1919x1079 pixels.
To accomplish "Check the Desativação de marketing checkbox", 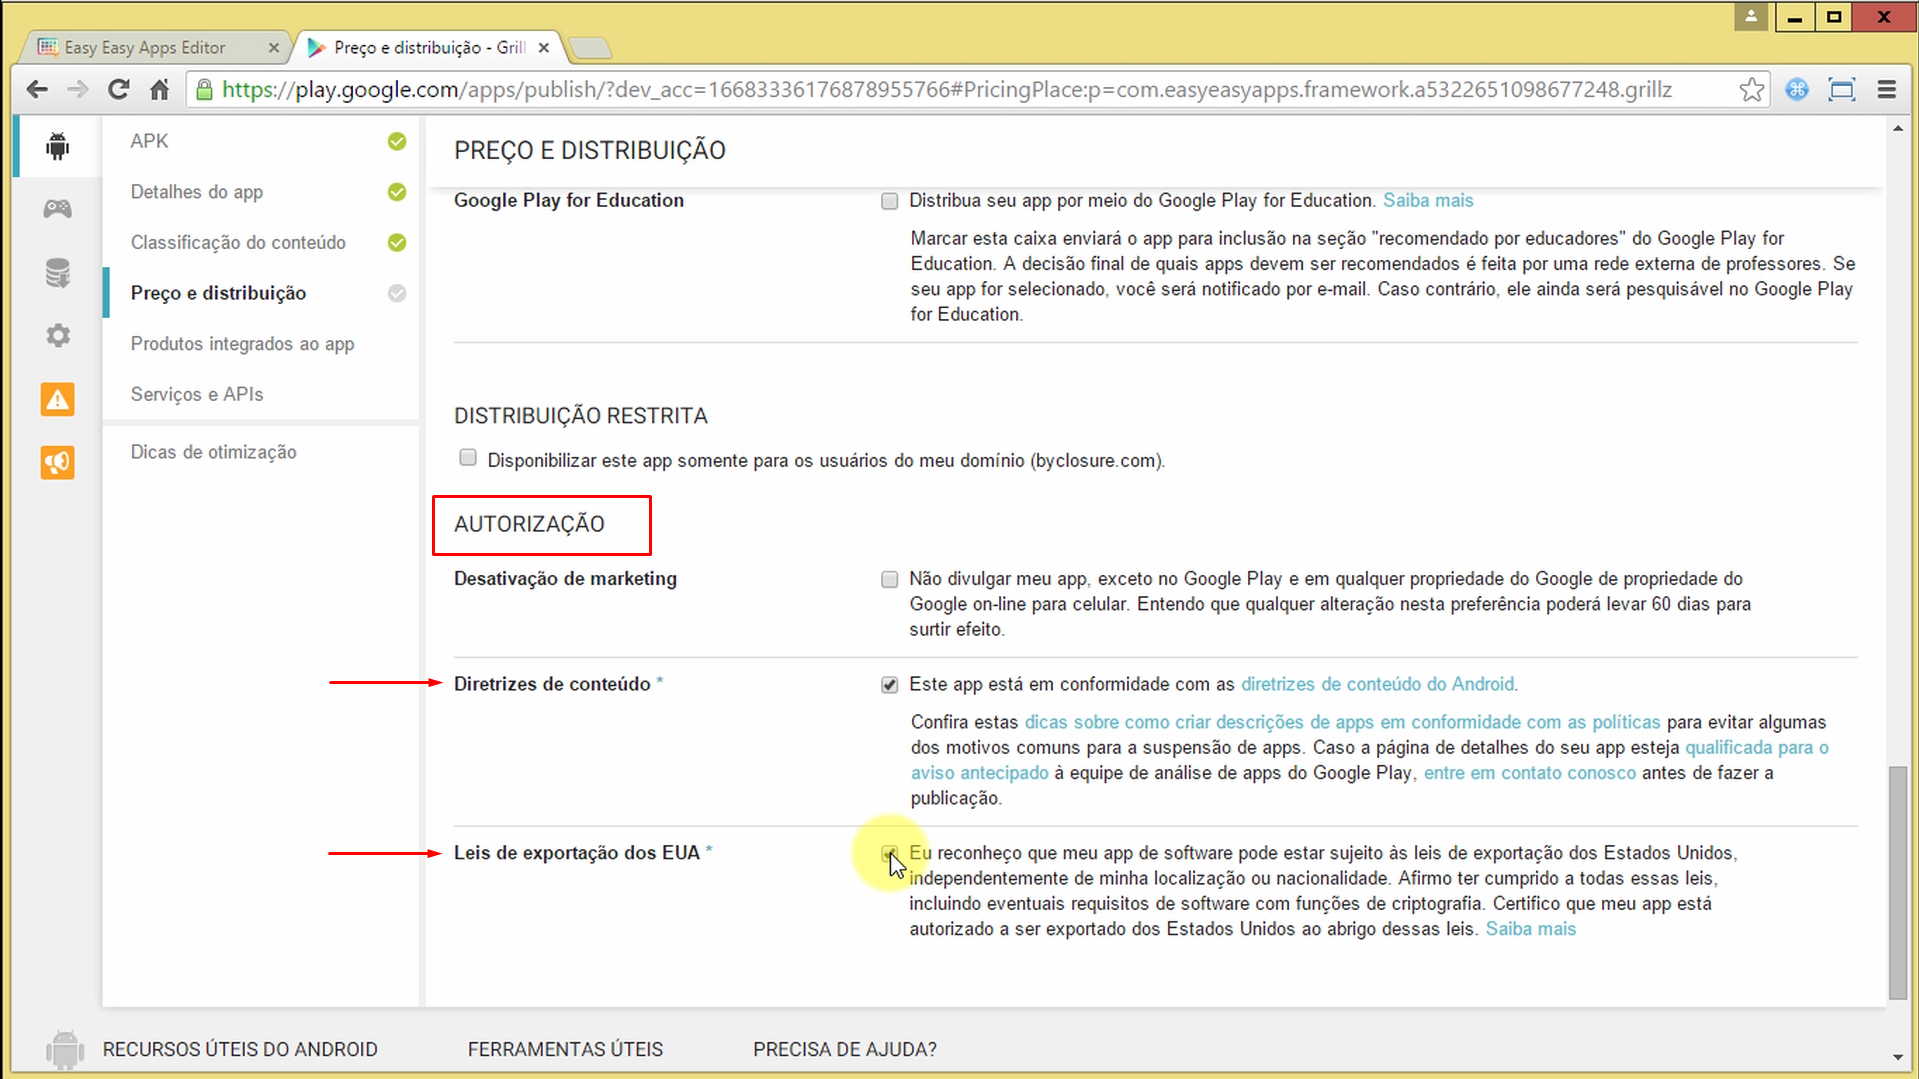I will [x=889, y=579].
